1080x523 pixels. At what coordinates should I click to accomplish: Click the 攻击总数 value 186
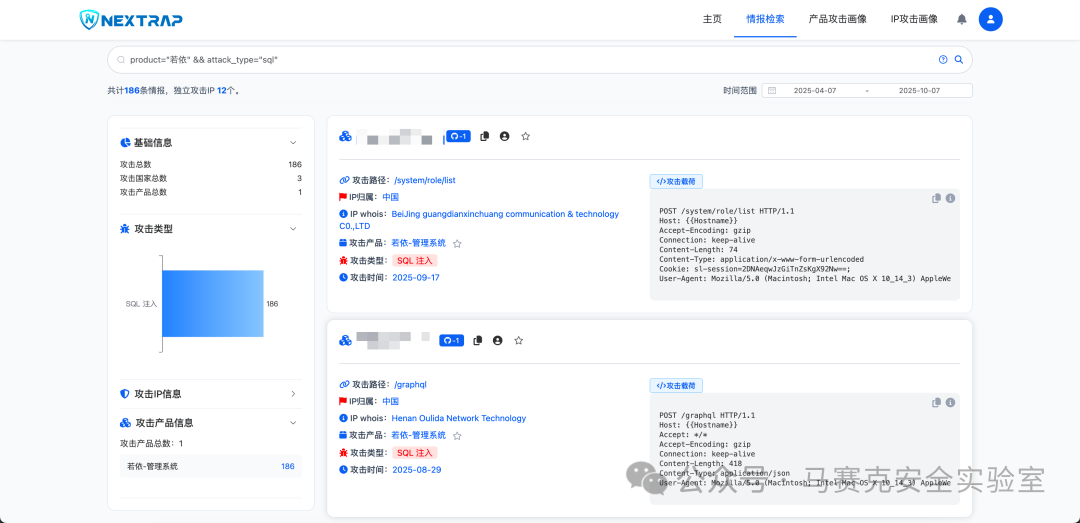(x=295, y=165)
